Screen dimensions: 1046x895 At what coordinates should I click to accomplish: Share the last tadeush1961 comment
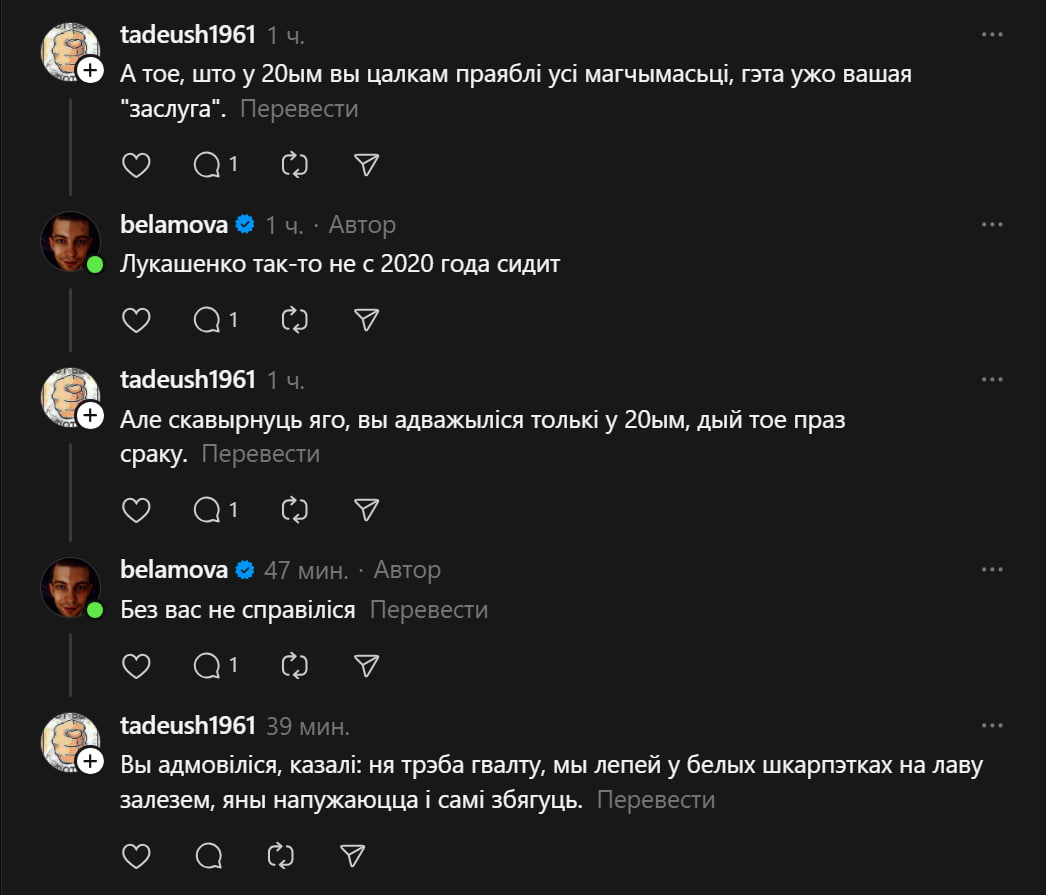(351, 856)
